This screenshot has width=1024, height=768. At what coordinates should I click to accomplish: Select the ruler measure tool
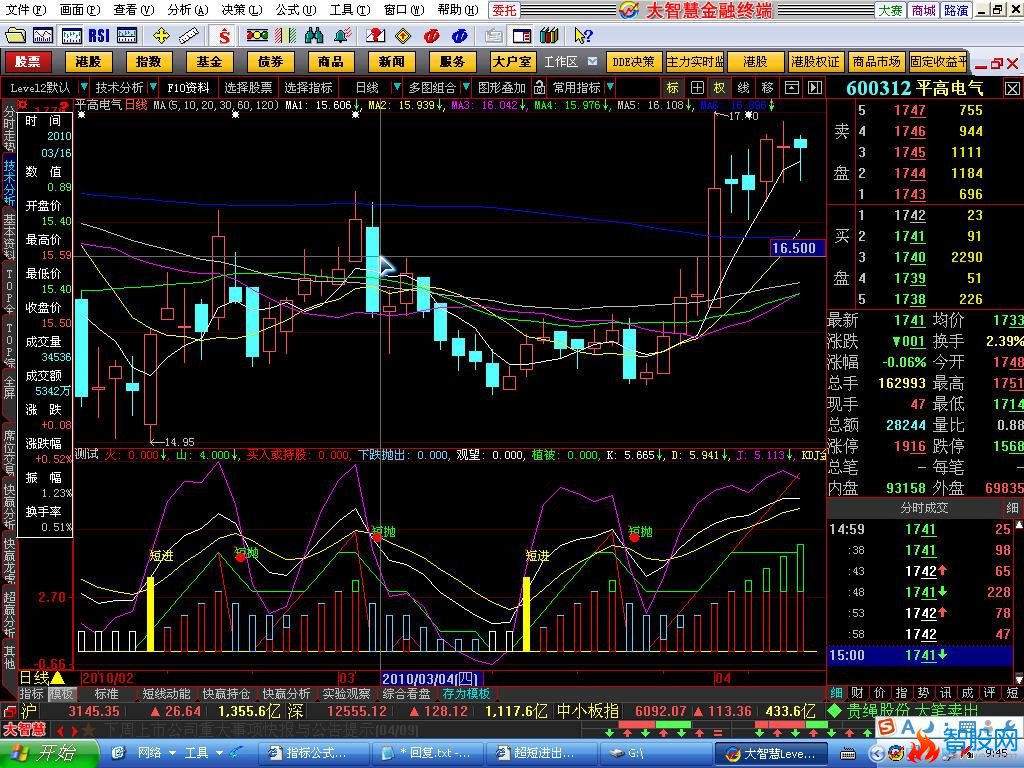pyautogui.click(x=189, y=35)
